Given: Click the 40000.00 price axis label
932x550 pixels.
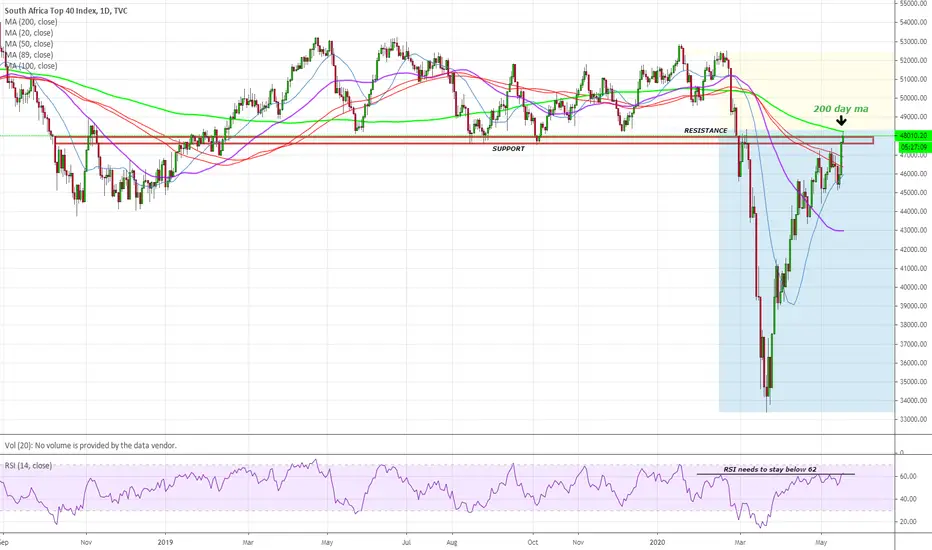Looking at the screenshot, I should [914, 287].
